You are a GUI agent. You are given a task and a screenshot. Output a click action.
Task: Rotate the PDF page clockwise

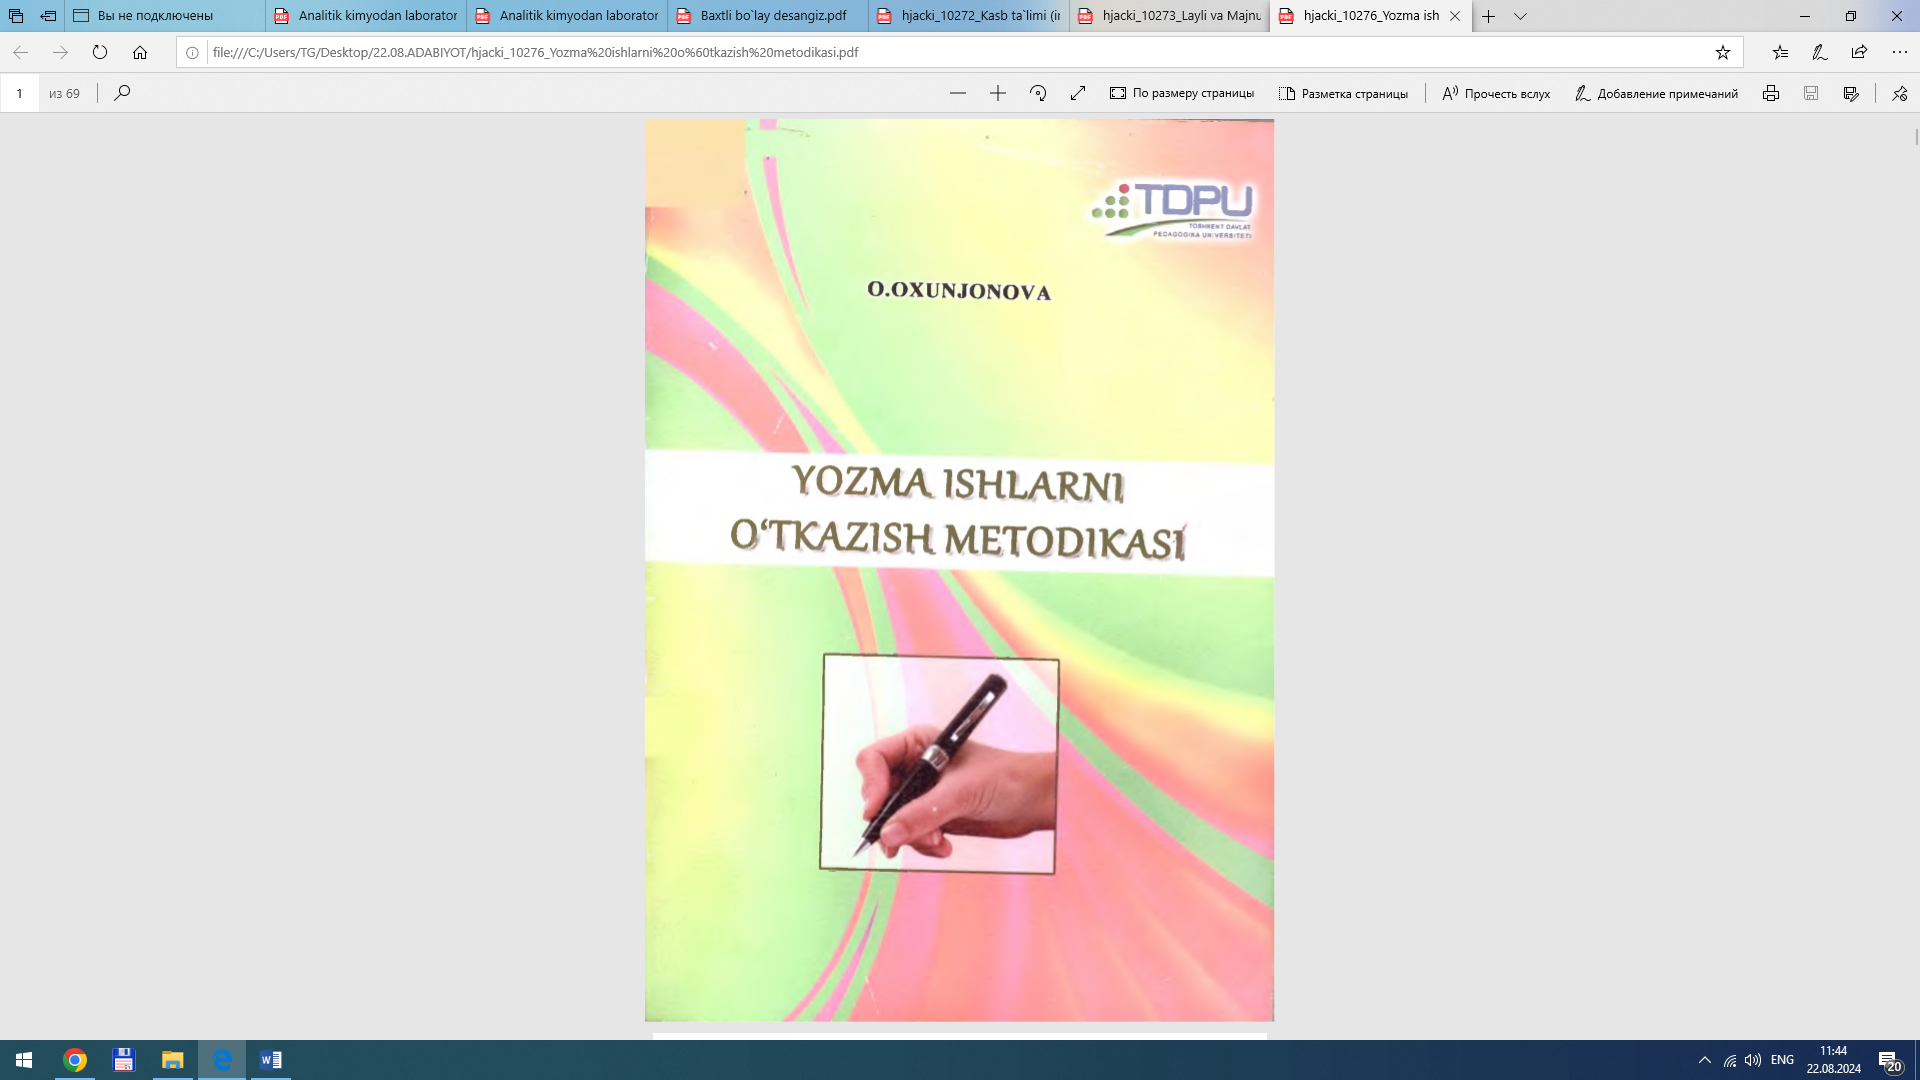tap(1038, 93)
